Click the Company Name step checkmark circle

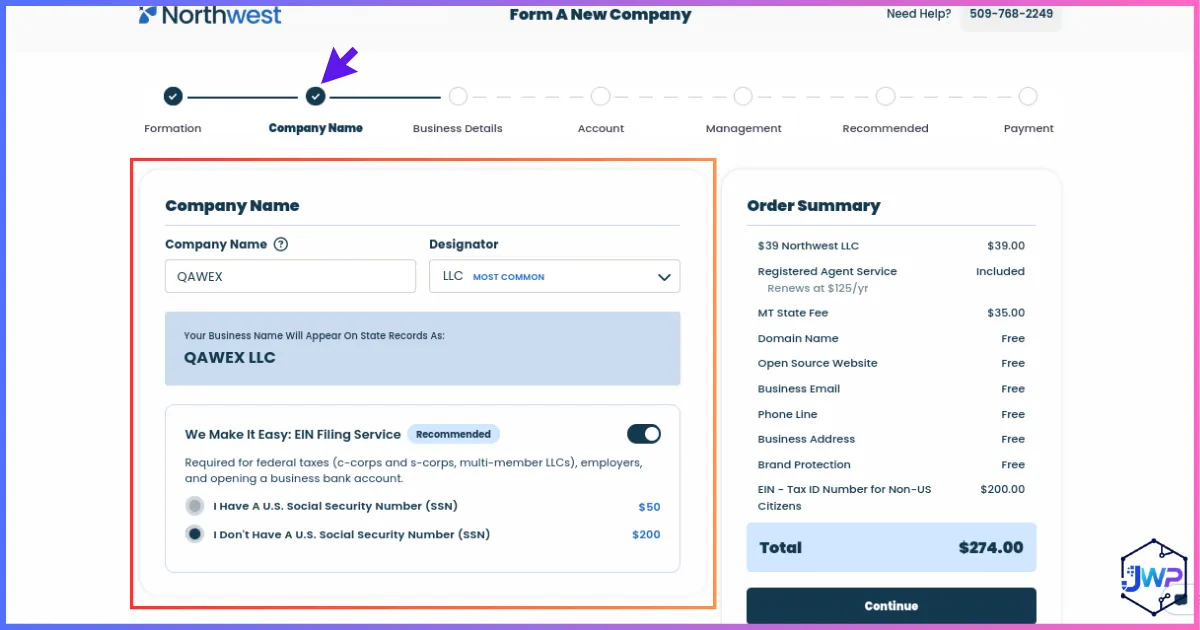click(316, 96)
